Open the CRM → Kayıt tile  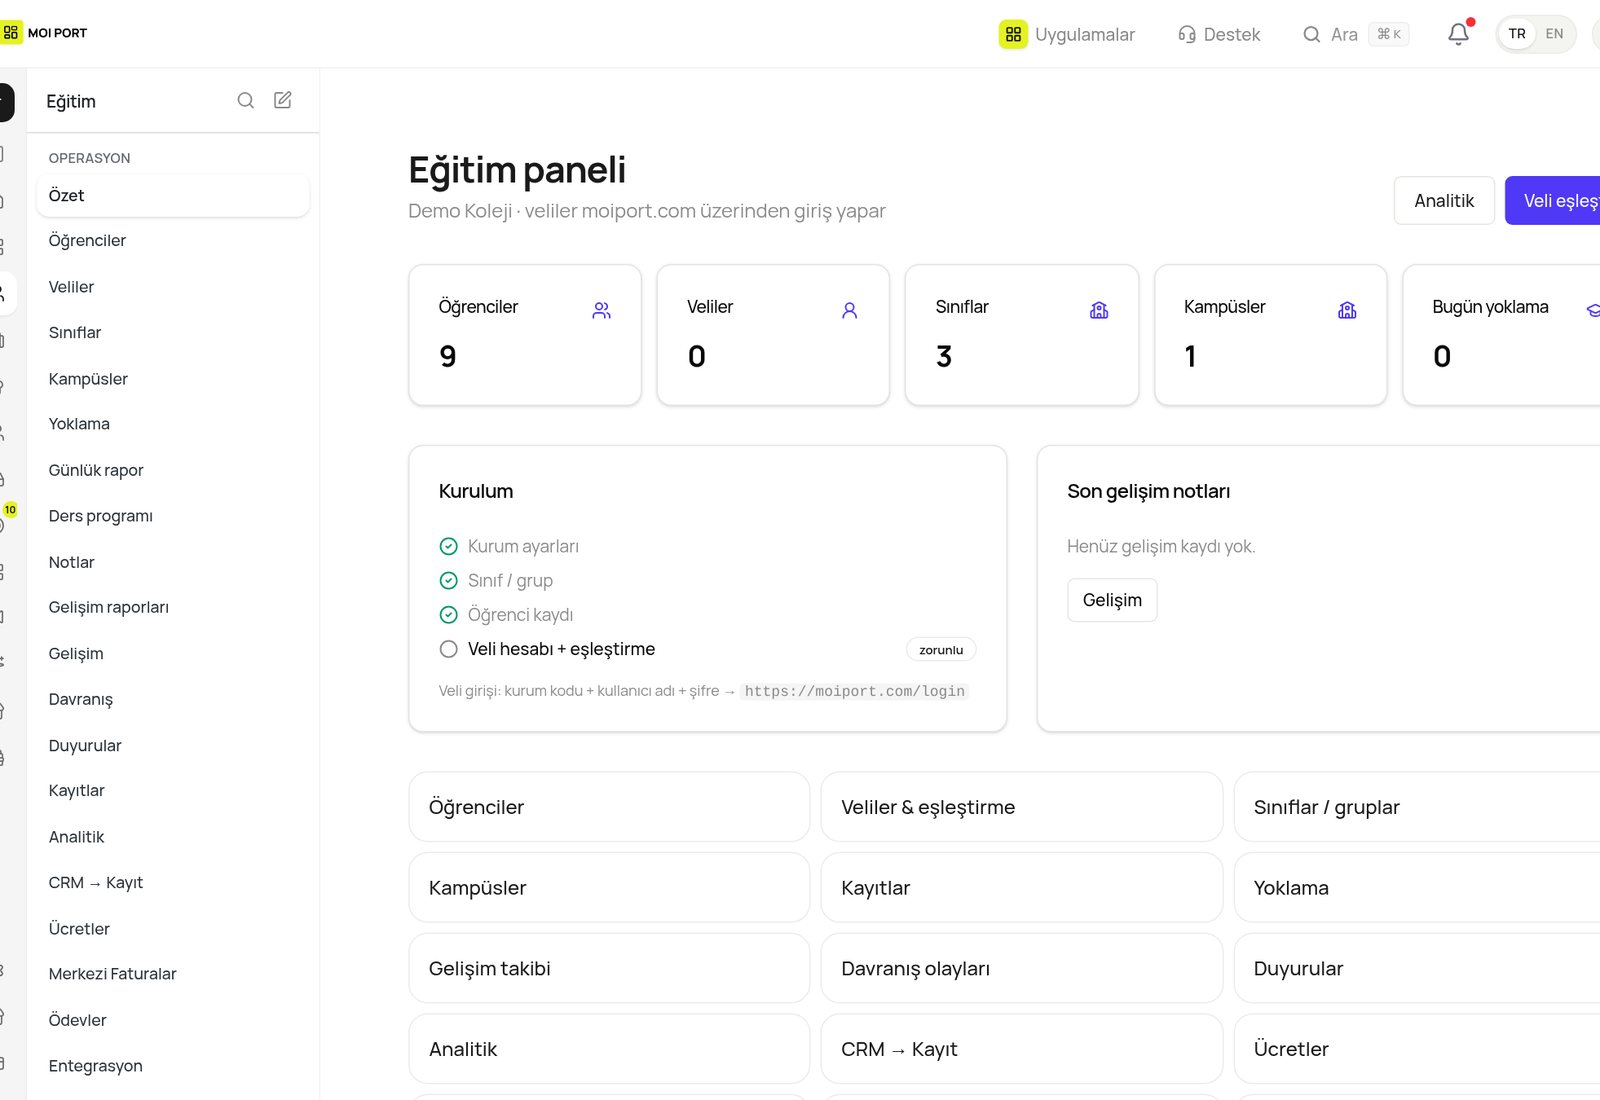(1022, 1049)
